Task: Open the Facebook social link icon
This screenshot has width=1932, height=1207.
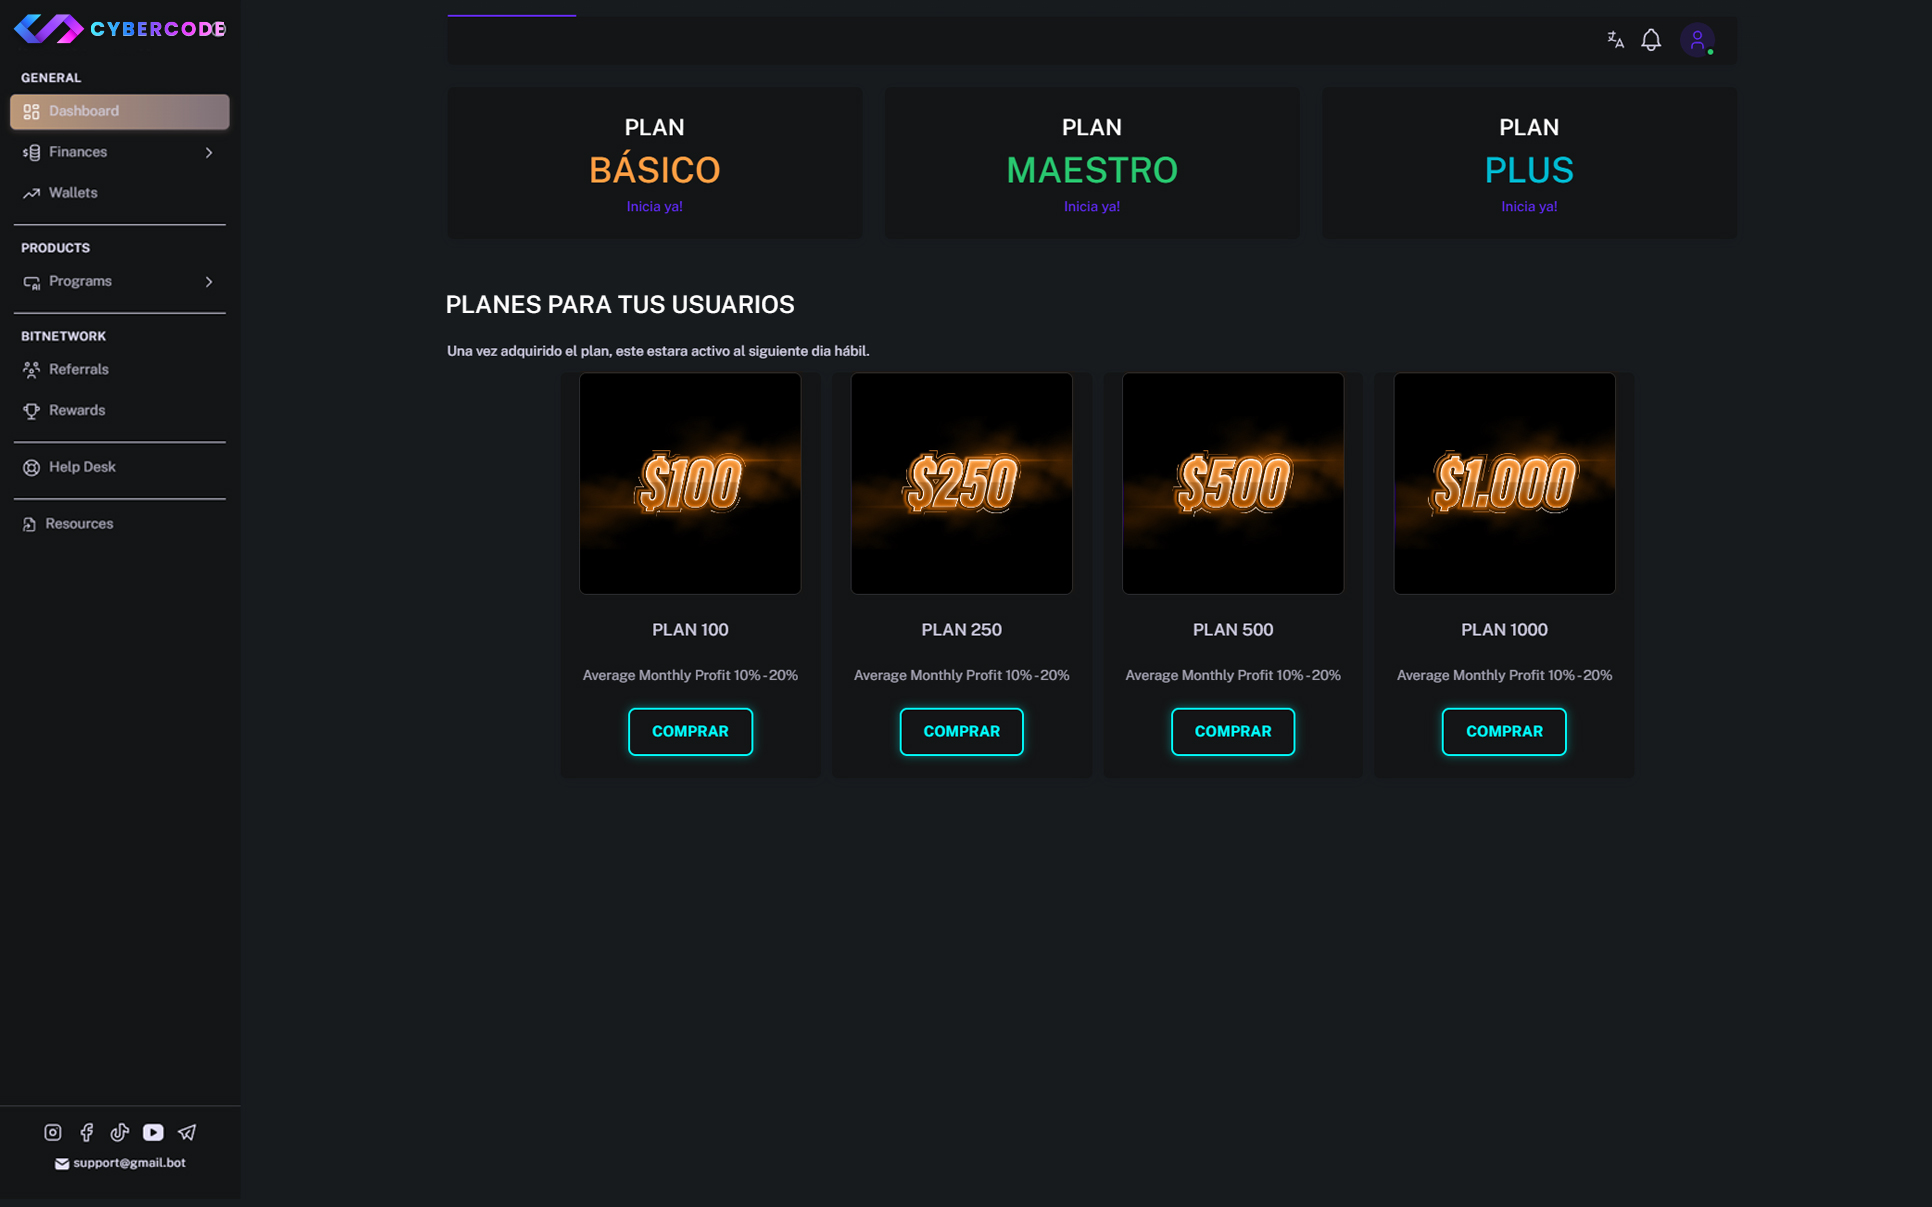Action: (x=87, y=1132)
